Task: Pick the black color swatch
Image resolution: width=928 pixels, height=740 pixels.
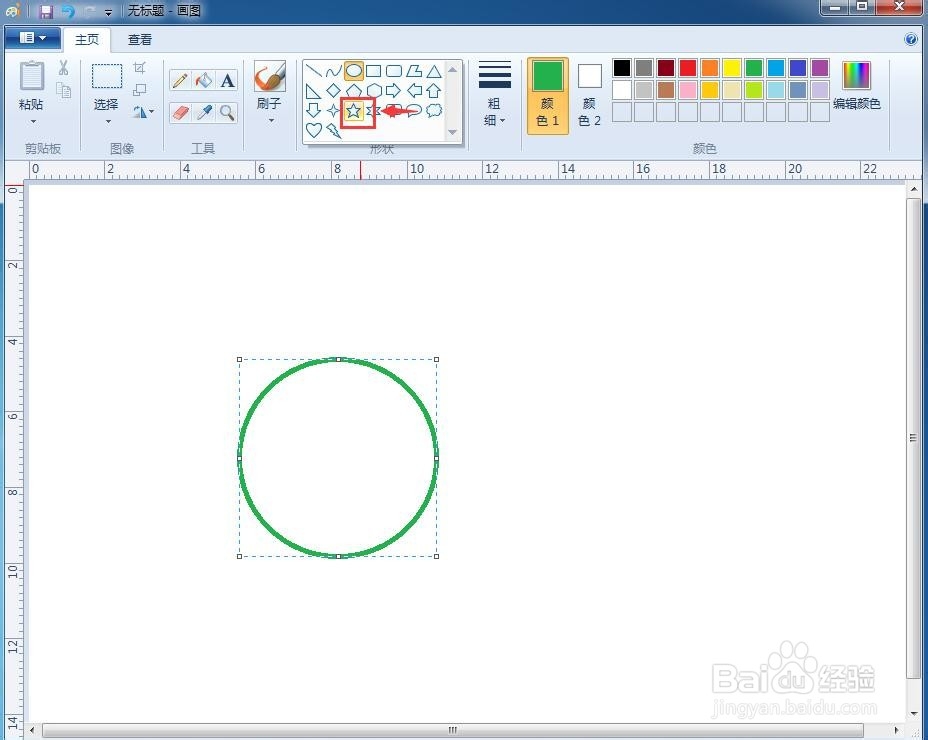Action: (622, 68)
